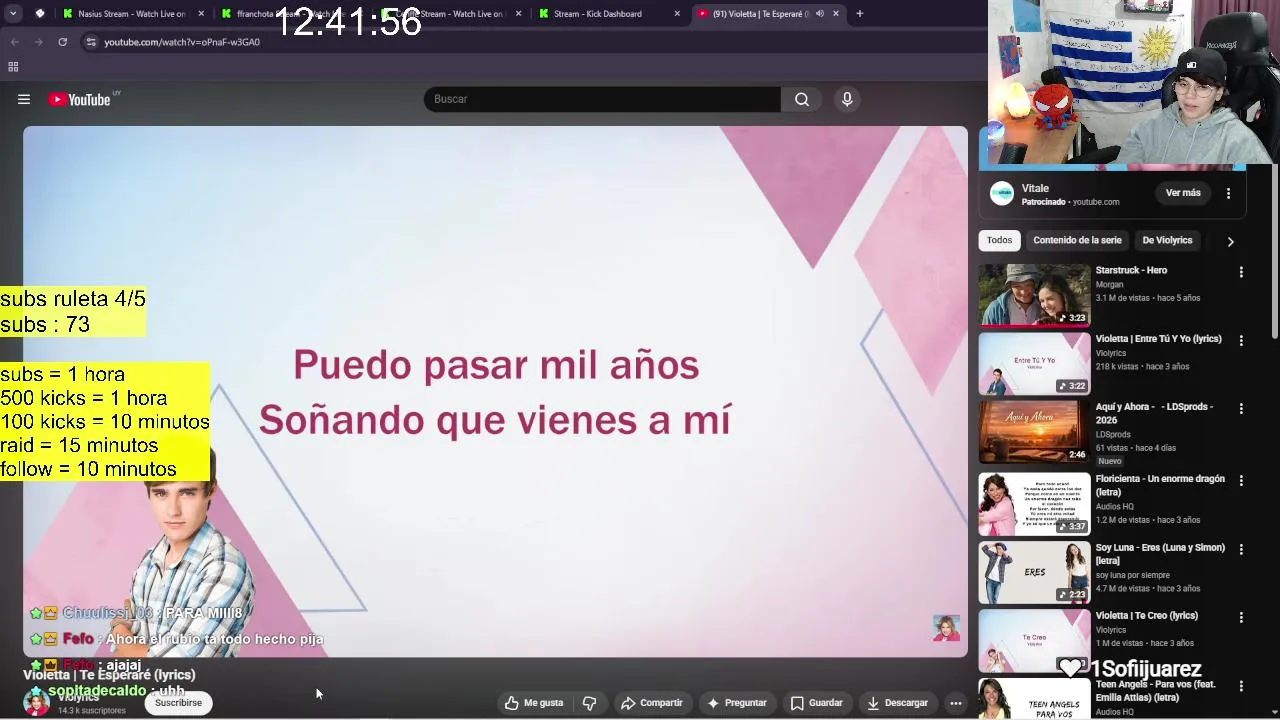The width and height of the screenshot is (1280, 720).
Task: Open options for Starstruck - Hero
Action: coord(1241,272)
